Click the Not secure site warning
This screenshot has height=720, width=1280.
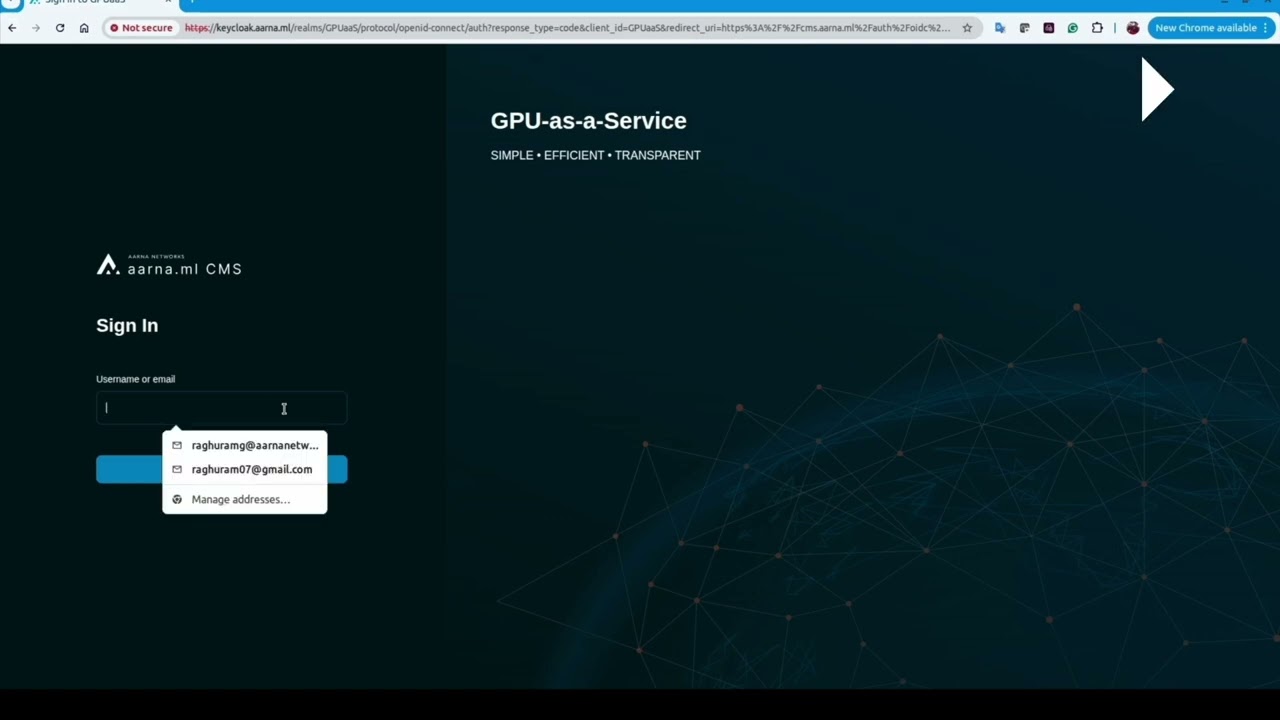click(x=141, y=28)
